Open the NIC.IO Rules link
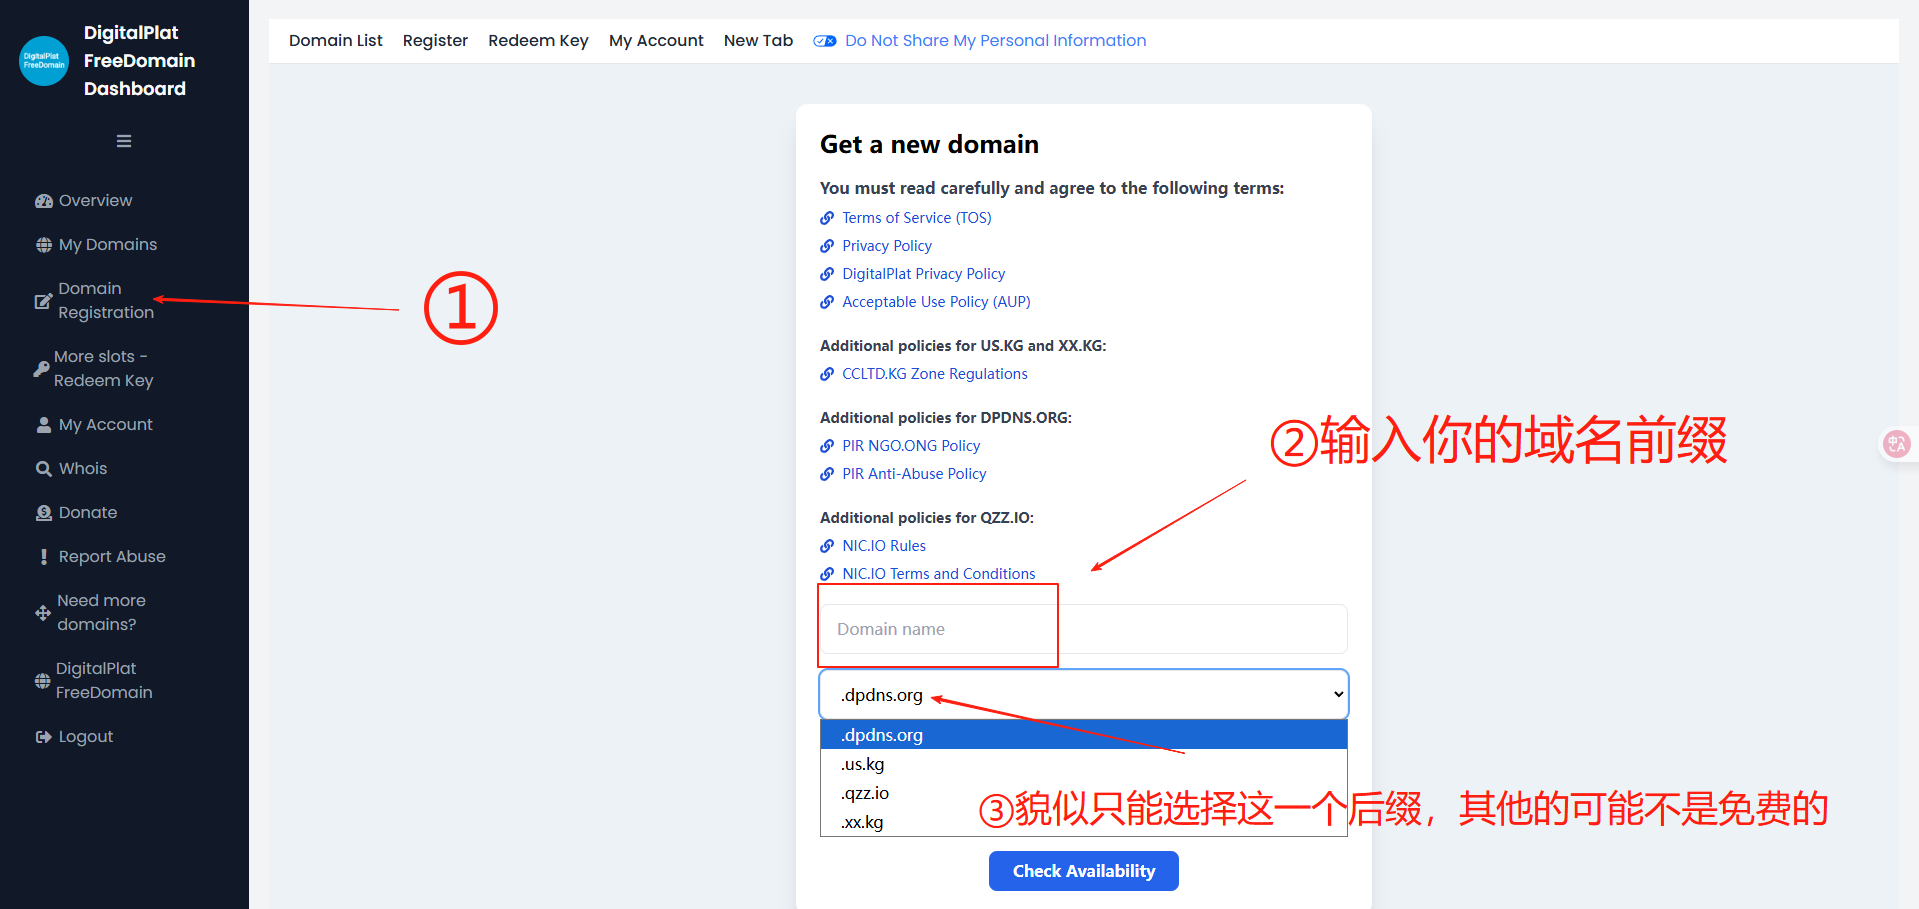 (884, 546)
